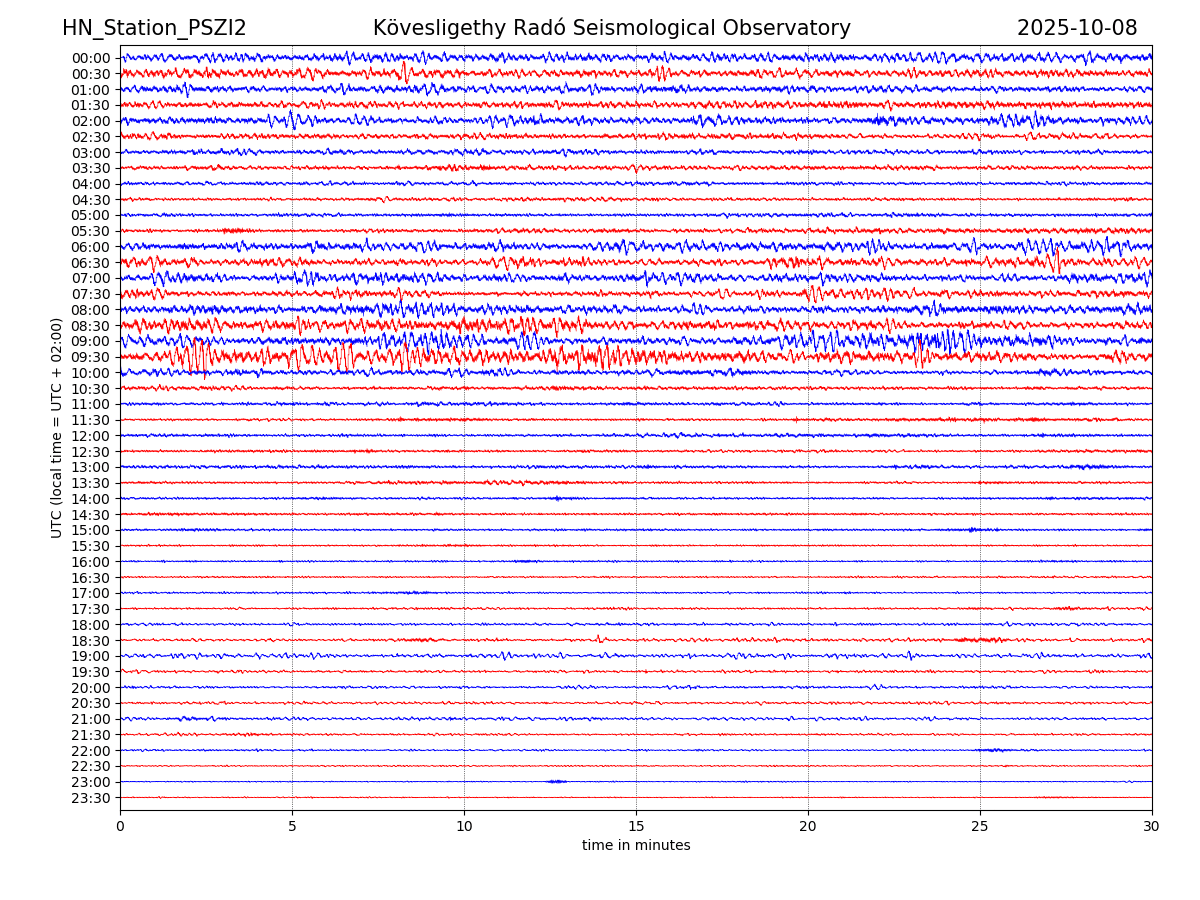Click the 5 tick on the minutes axis
Viewport: 1200px width, 900px height.
pos(292,827)
